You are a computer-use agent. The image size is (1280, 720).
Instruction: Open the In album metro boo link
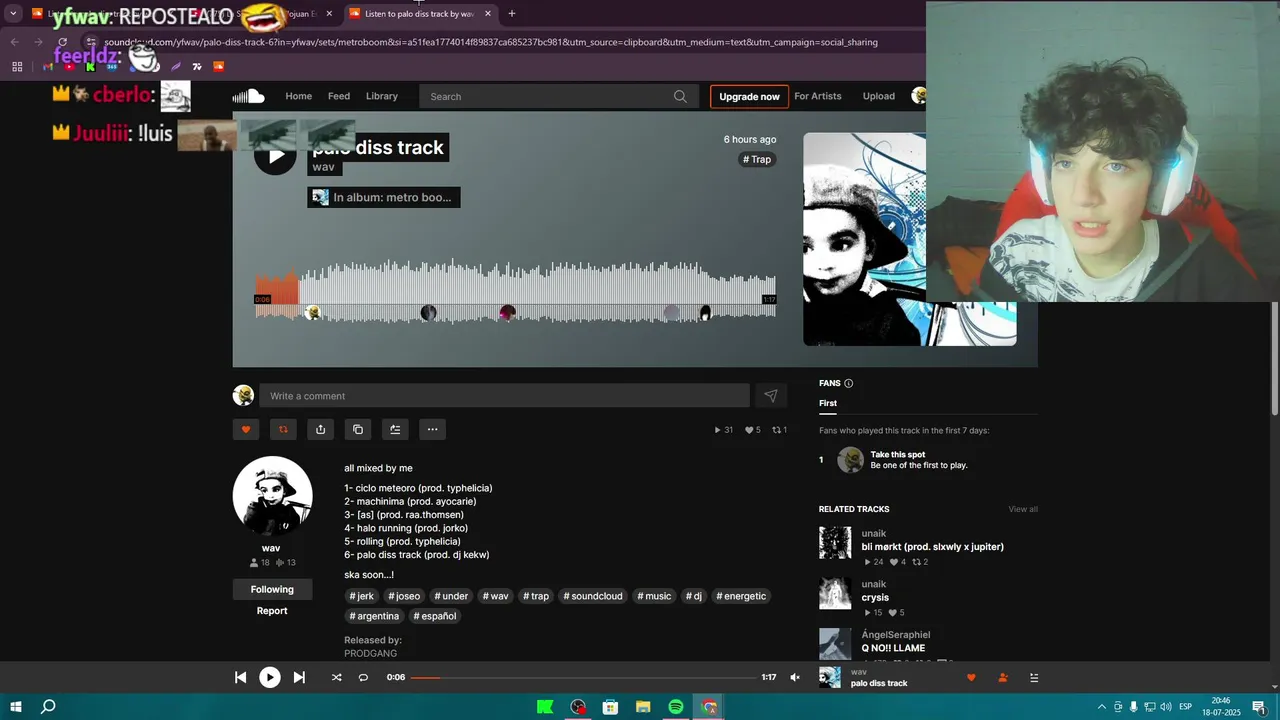click(384, 197)
